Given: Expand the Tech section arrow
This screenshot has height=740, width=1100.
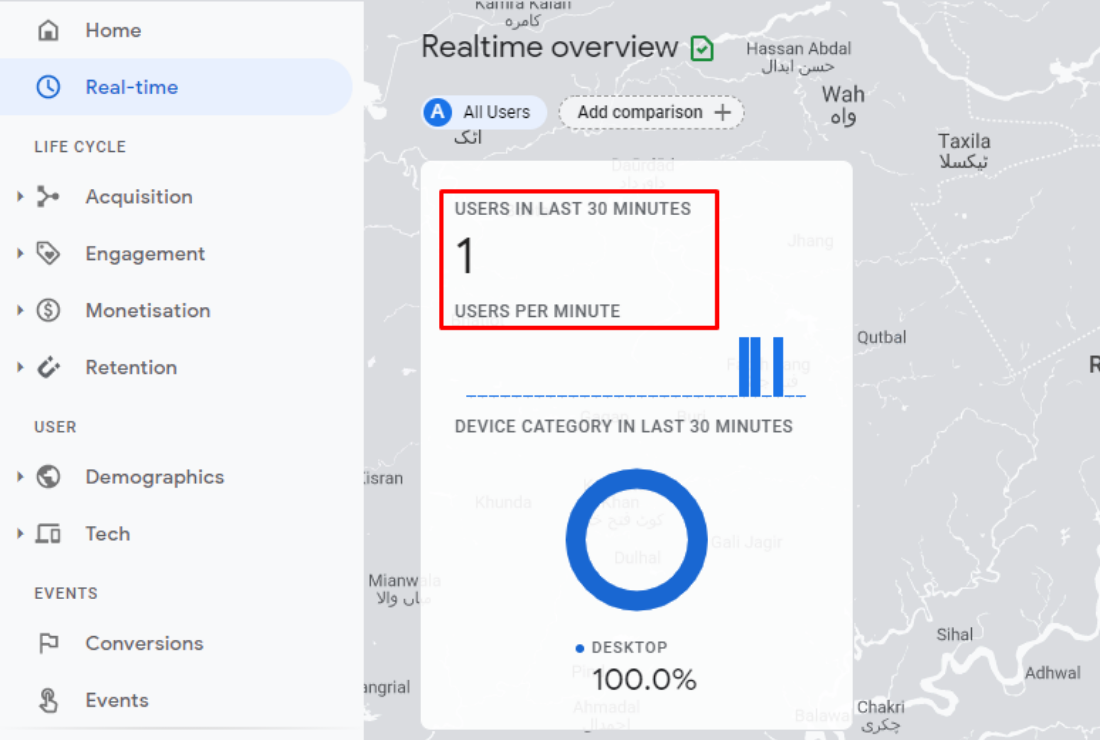Looking at the screenshot, I should click(20, 534).
